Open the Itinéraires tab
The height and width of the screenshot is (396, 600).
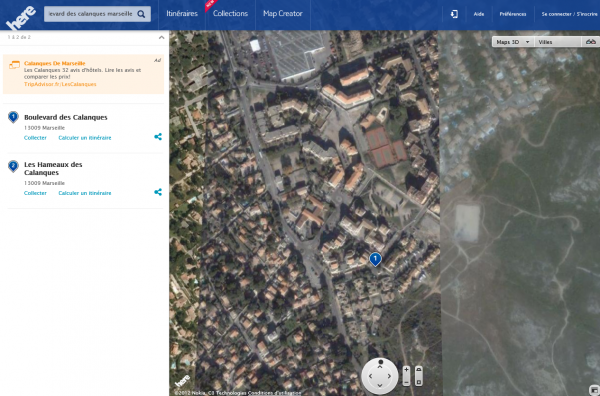[x=182, y=14]
